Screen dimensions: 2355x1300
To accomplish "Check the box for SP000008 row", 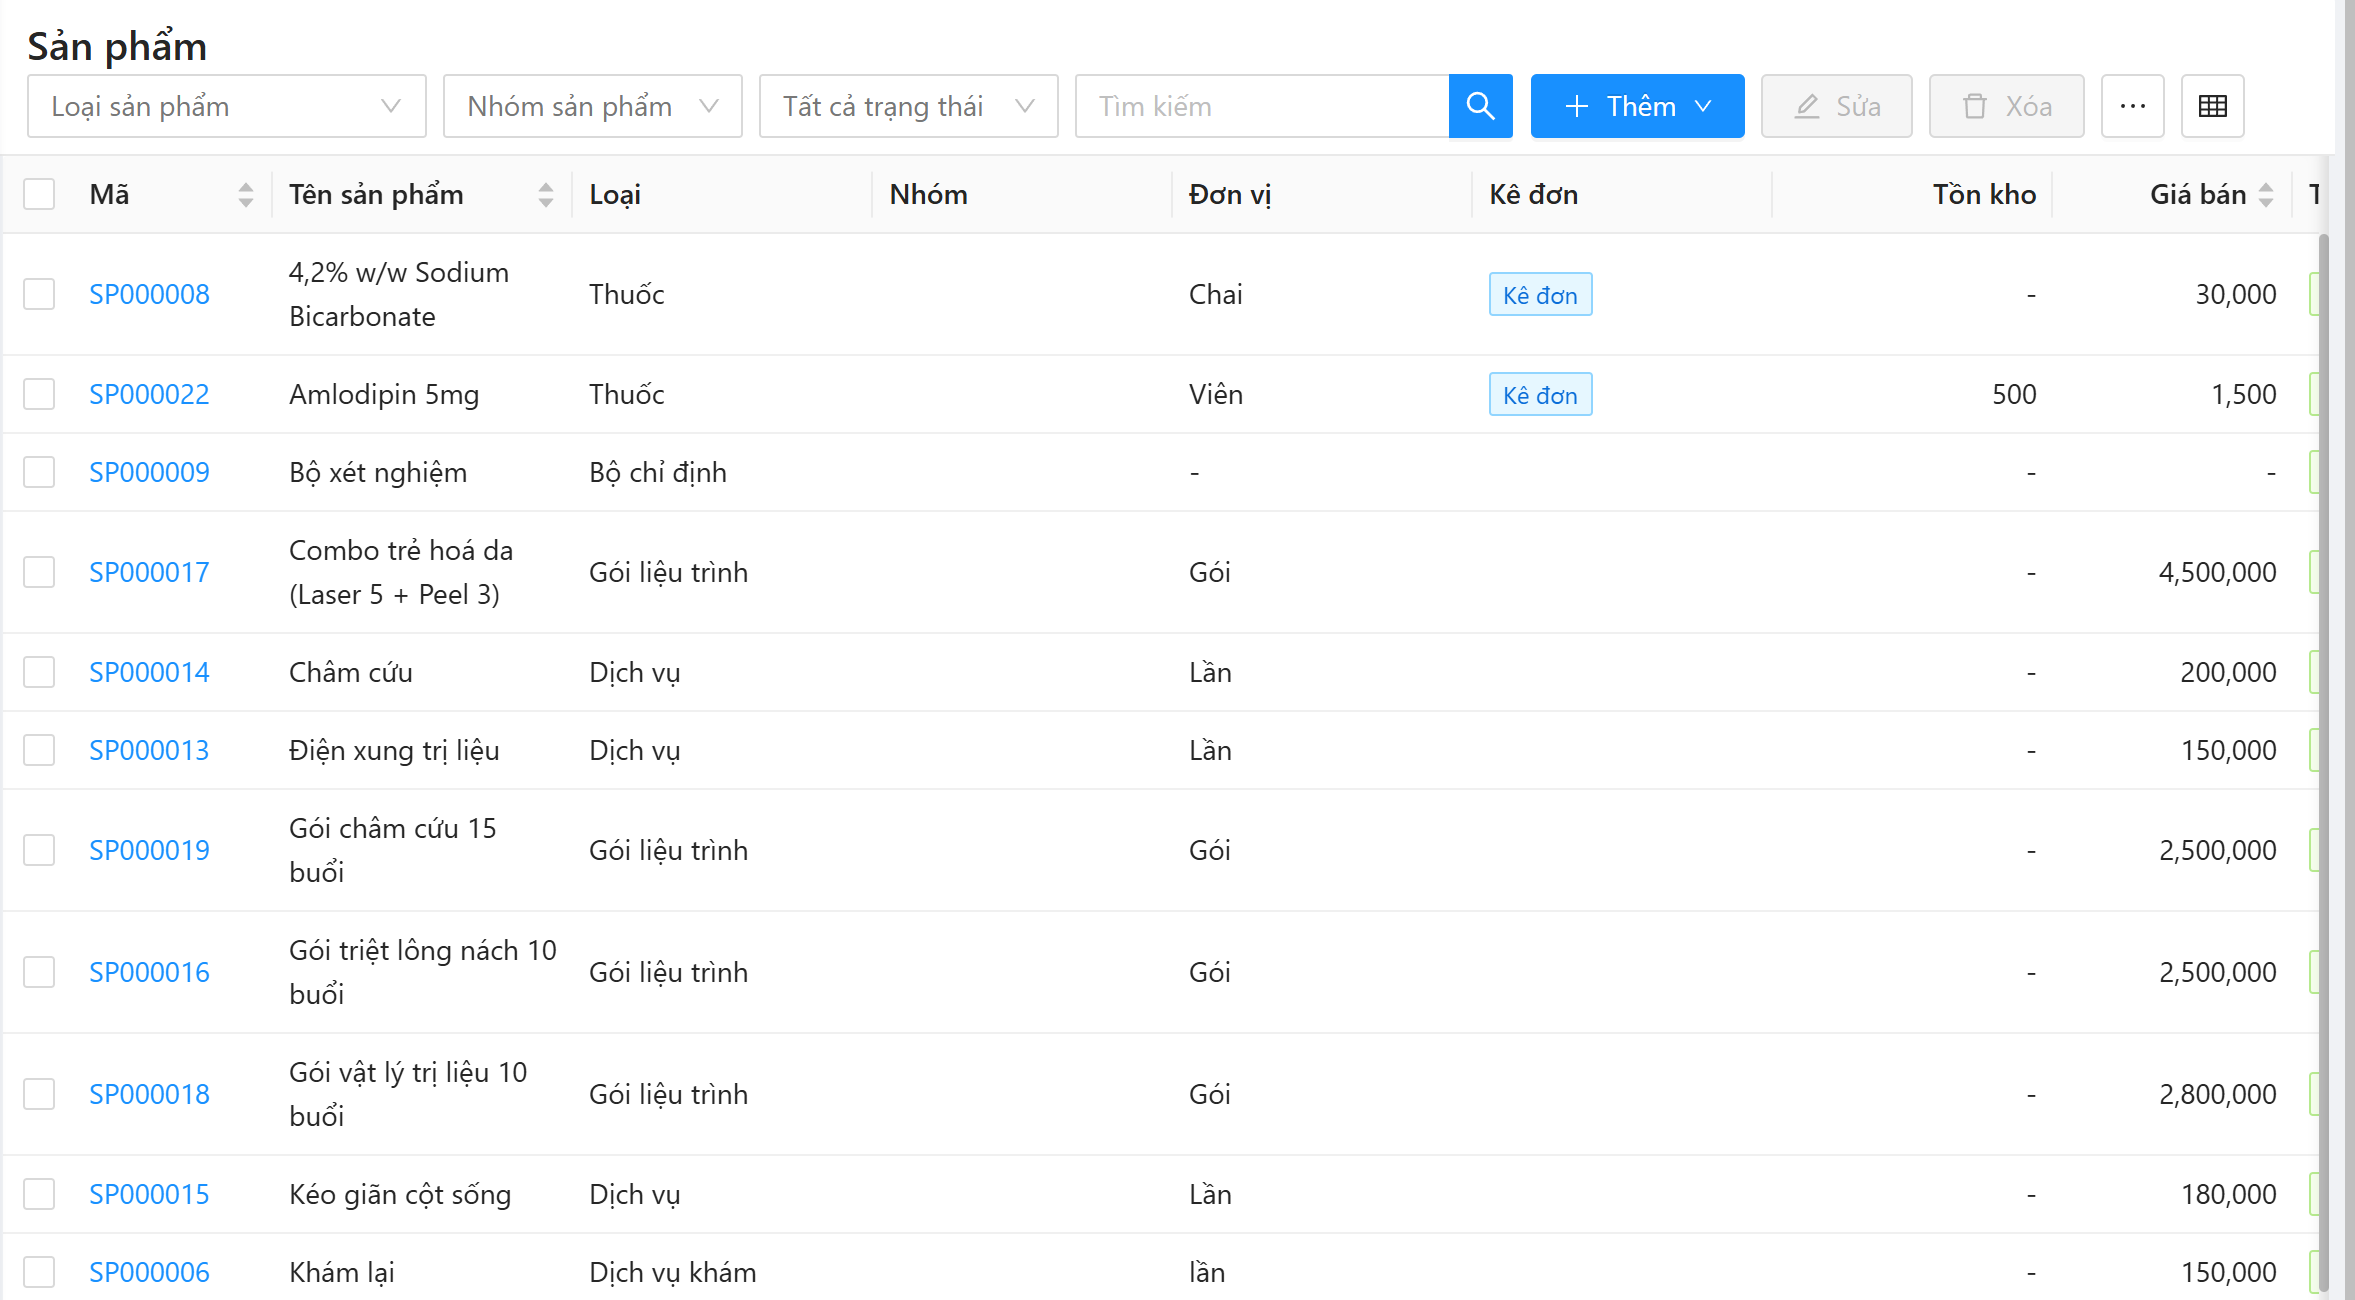I will click(39, 294).
